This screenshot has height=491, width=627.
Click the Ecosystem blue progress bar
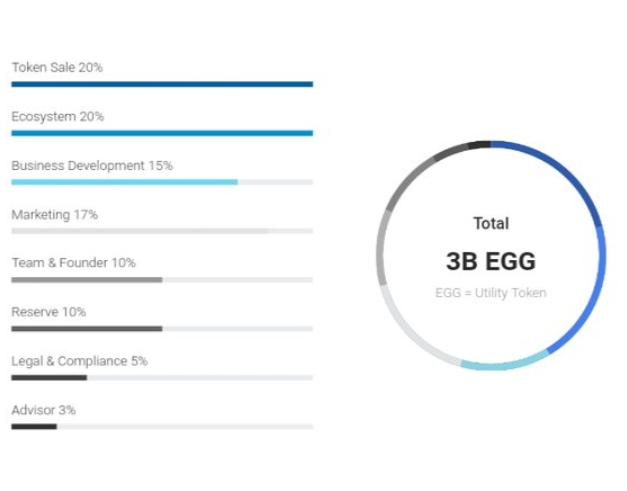click(162, 133)
